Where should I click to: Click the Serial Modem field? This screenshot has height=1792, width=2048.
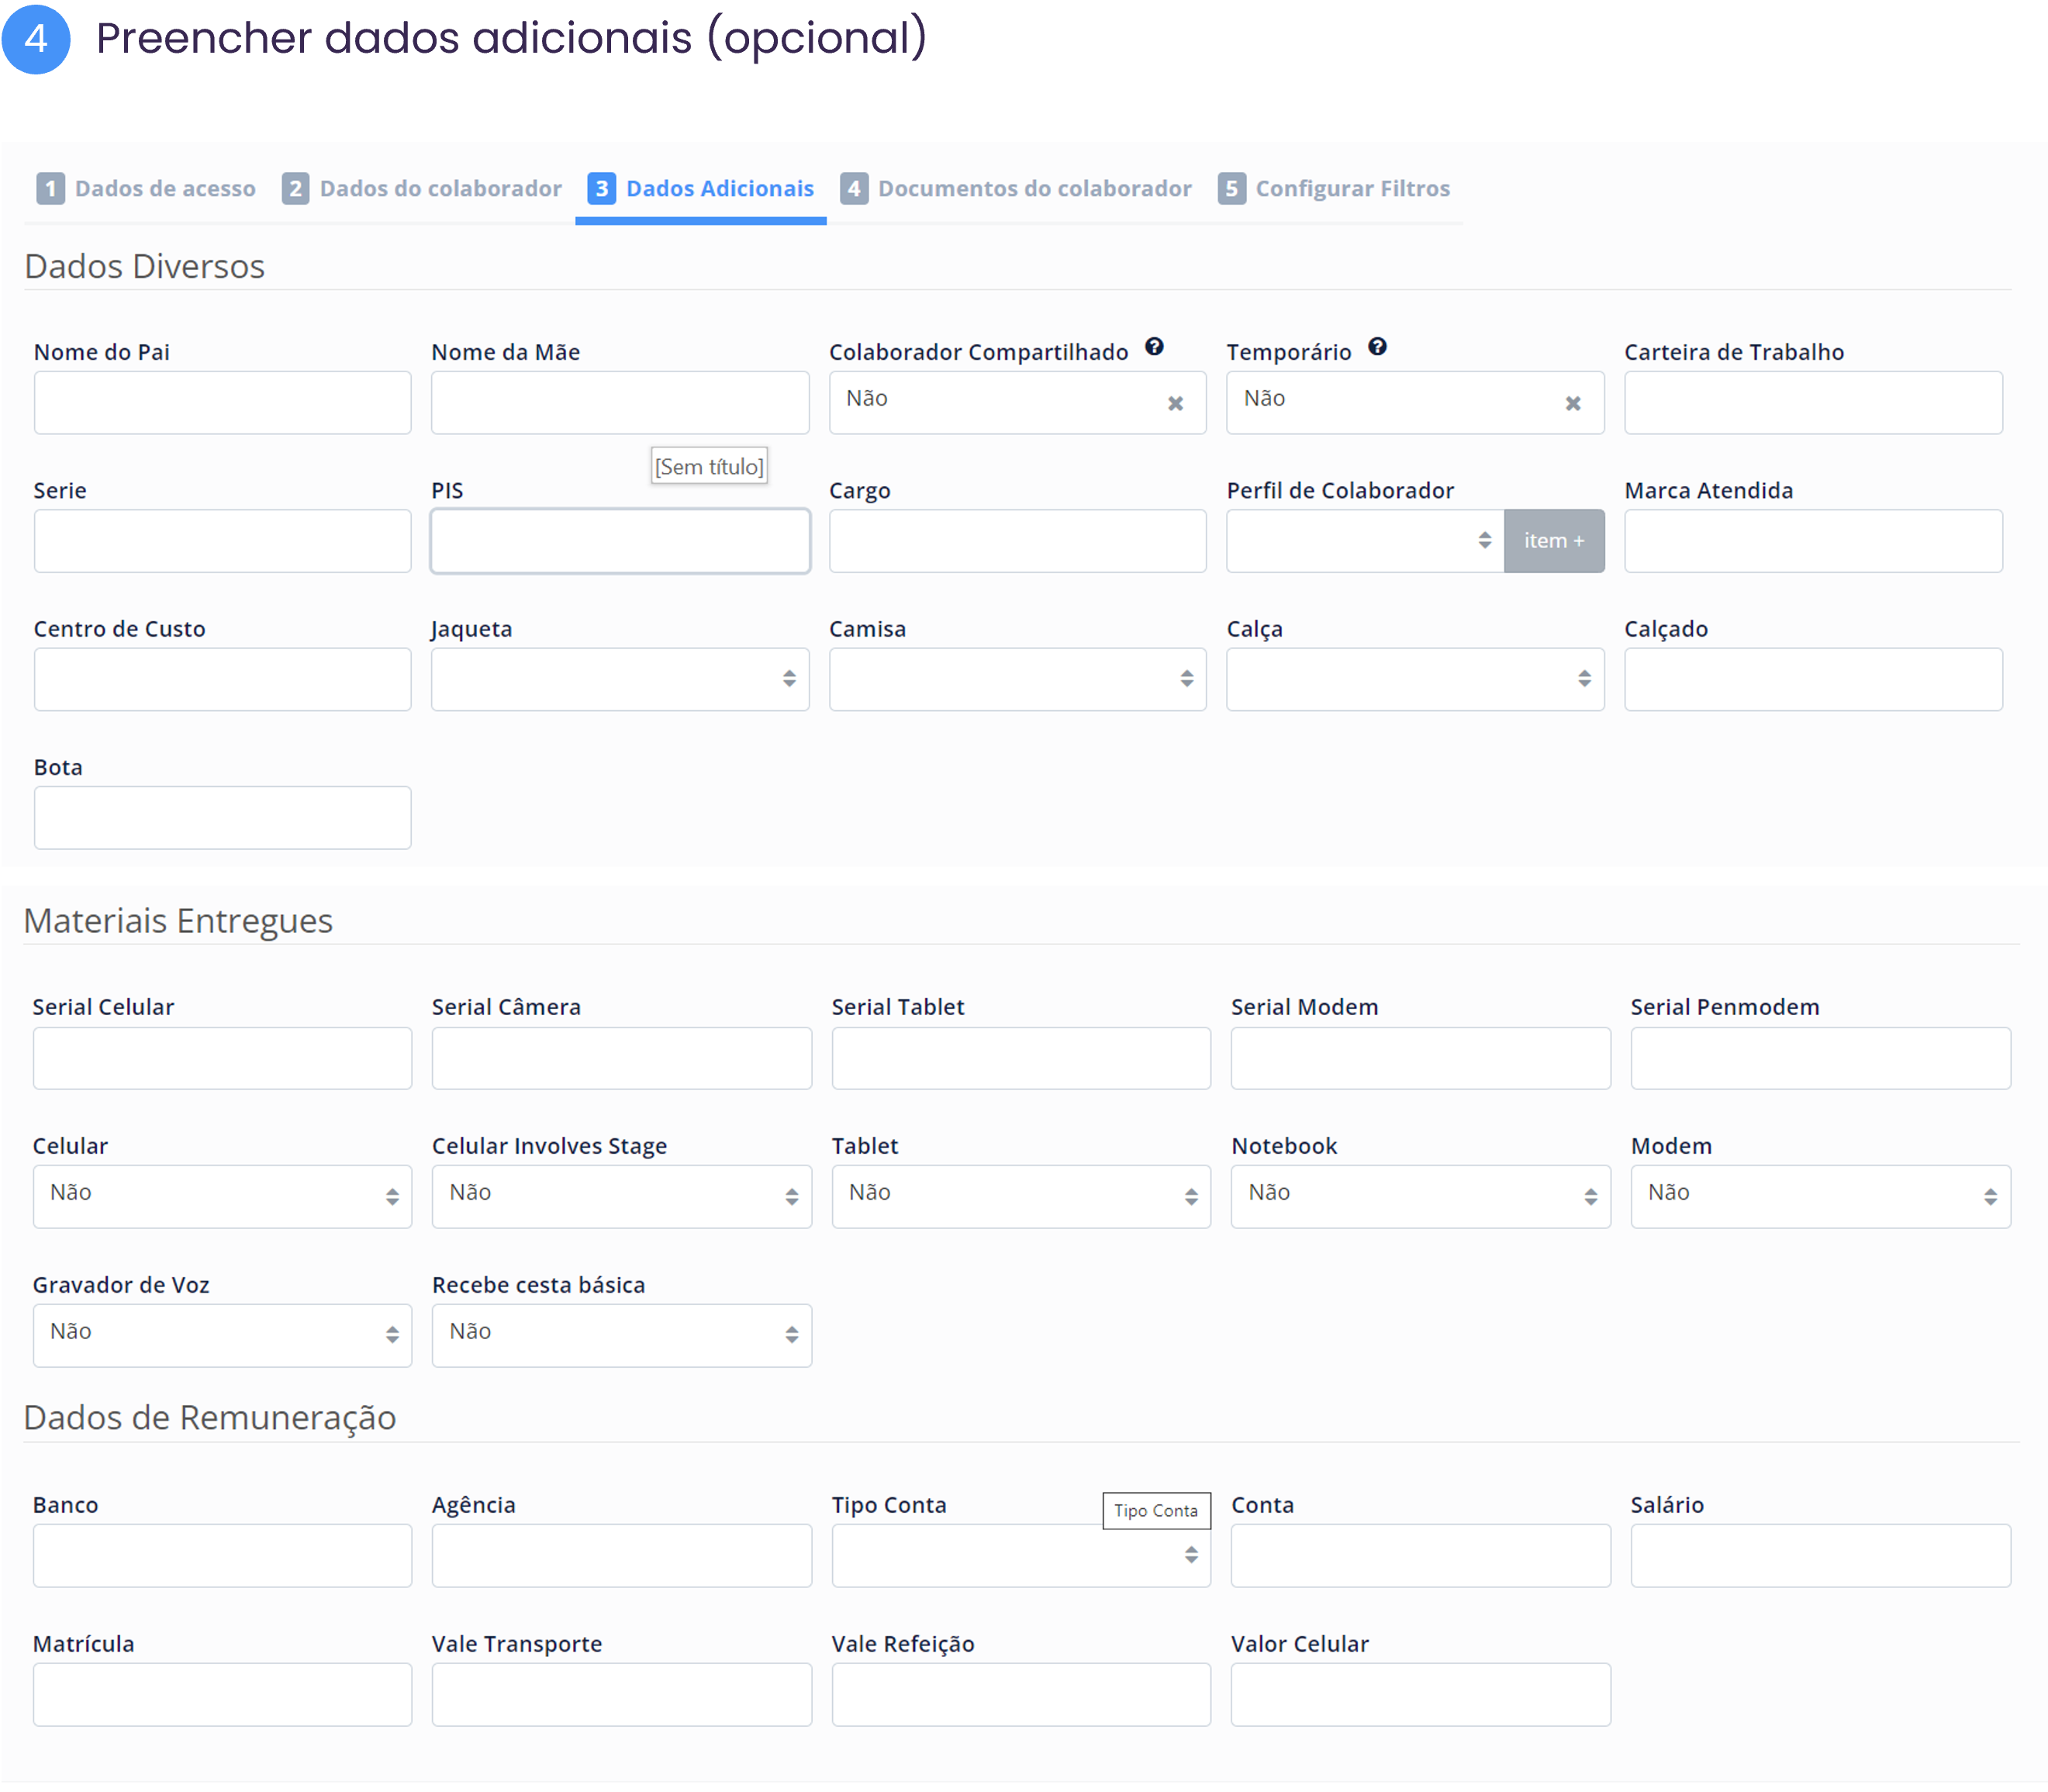point(1420,1058)
